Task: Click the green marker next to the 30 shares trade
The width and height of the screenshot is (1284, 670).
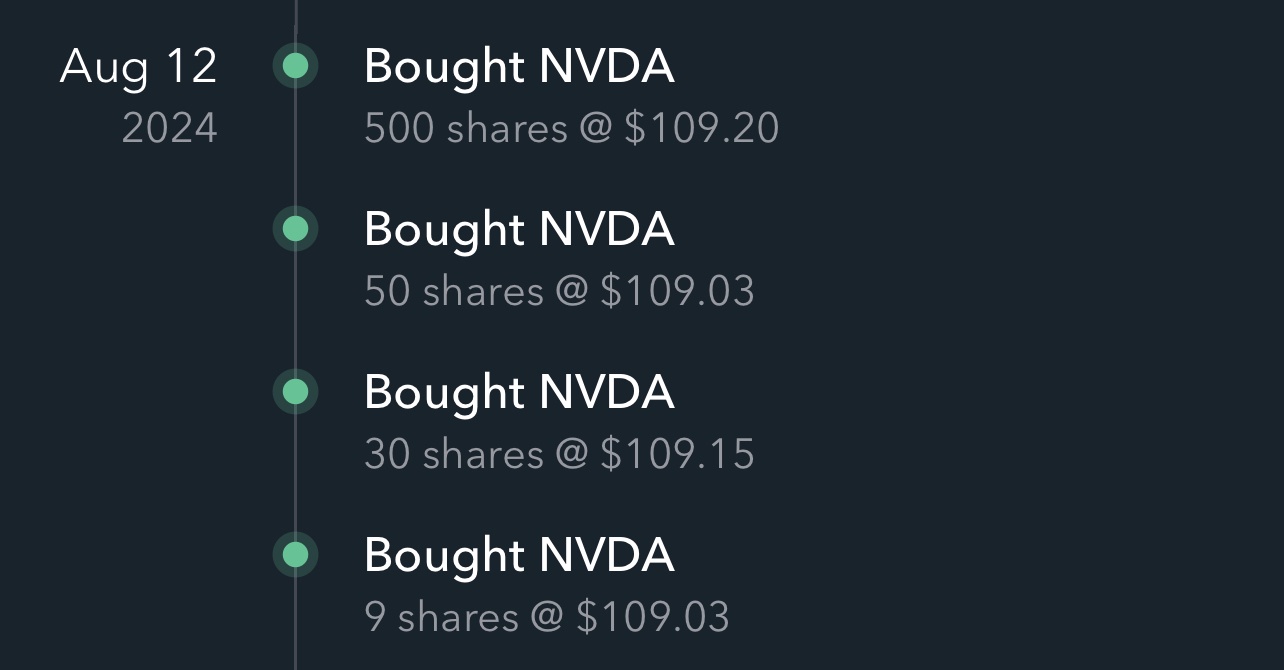Action: pyautogui.click(x=295, y=391)
